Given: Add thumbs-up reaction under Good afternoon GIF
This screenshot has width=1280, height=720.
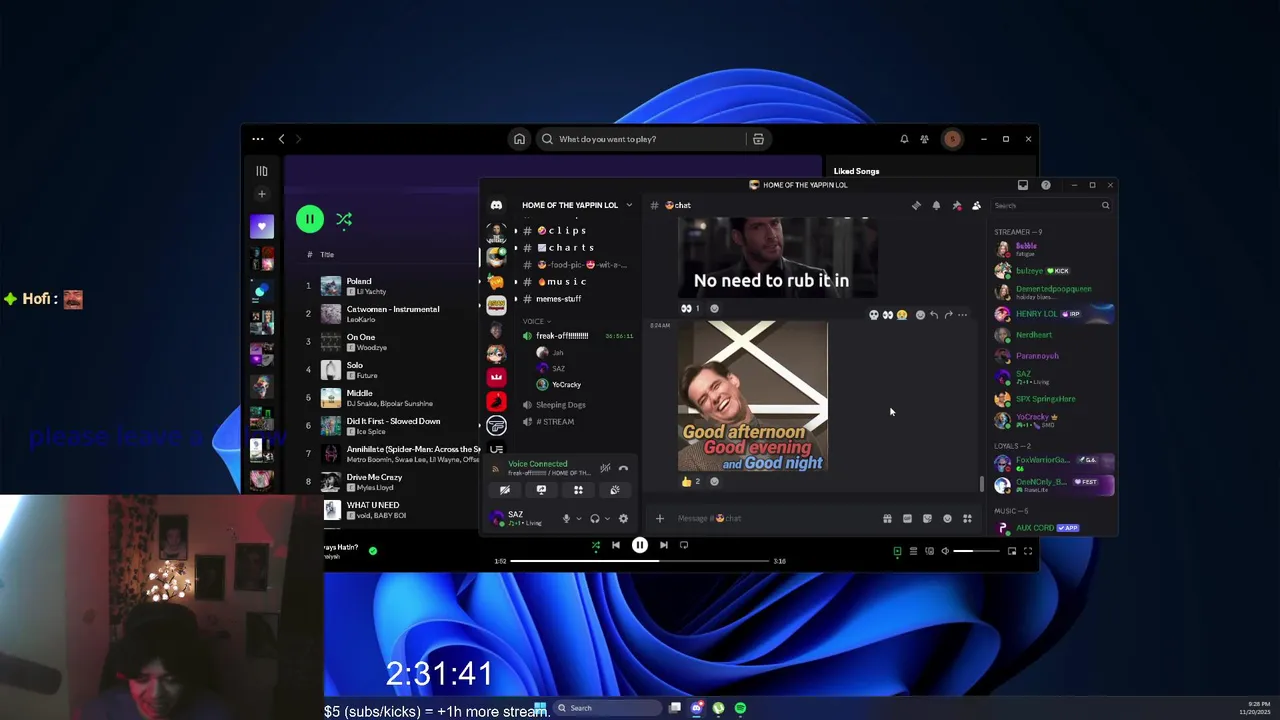Looking at the screenshot, I should tap(690, 481).
